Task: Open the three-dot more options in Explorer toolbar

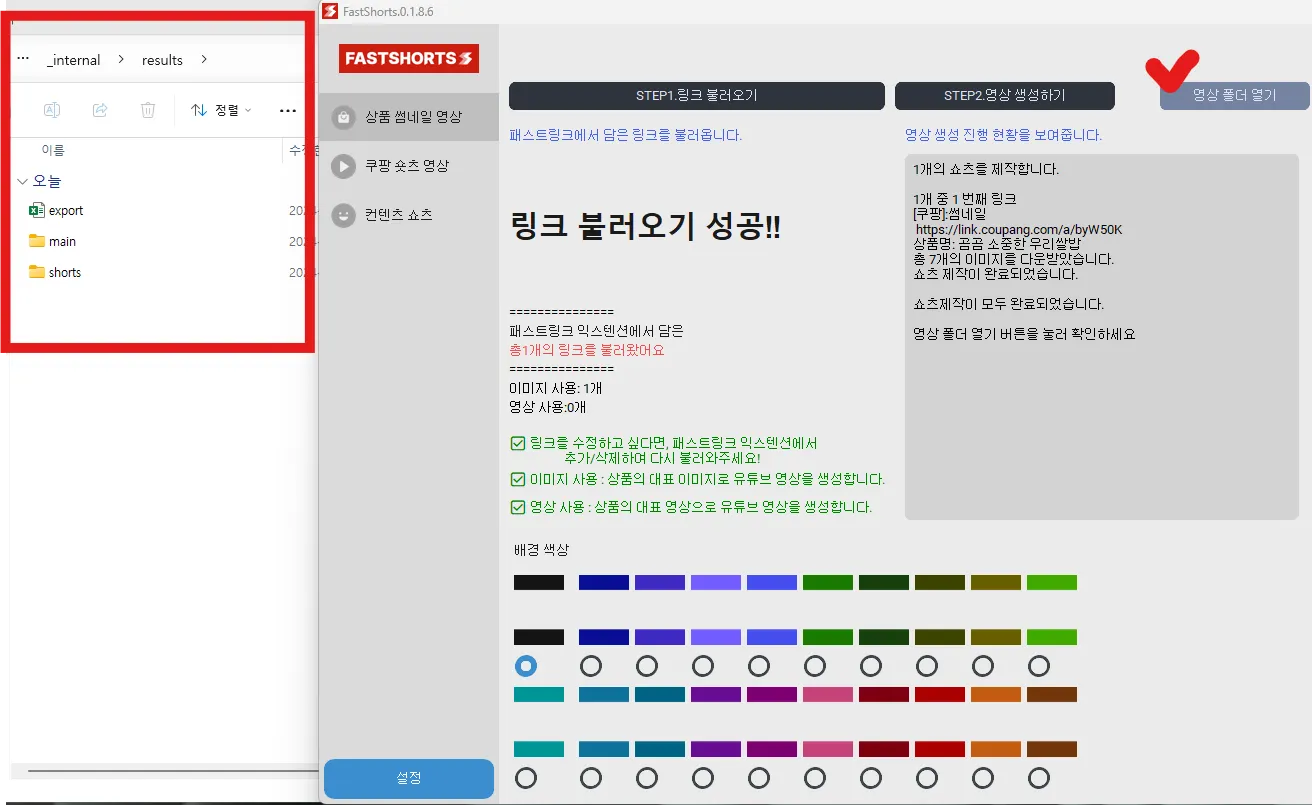Action: click(288, 111)
